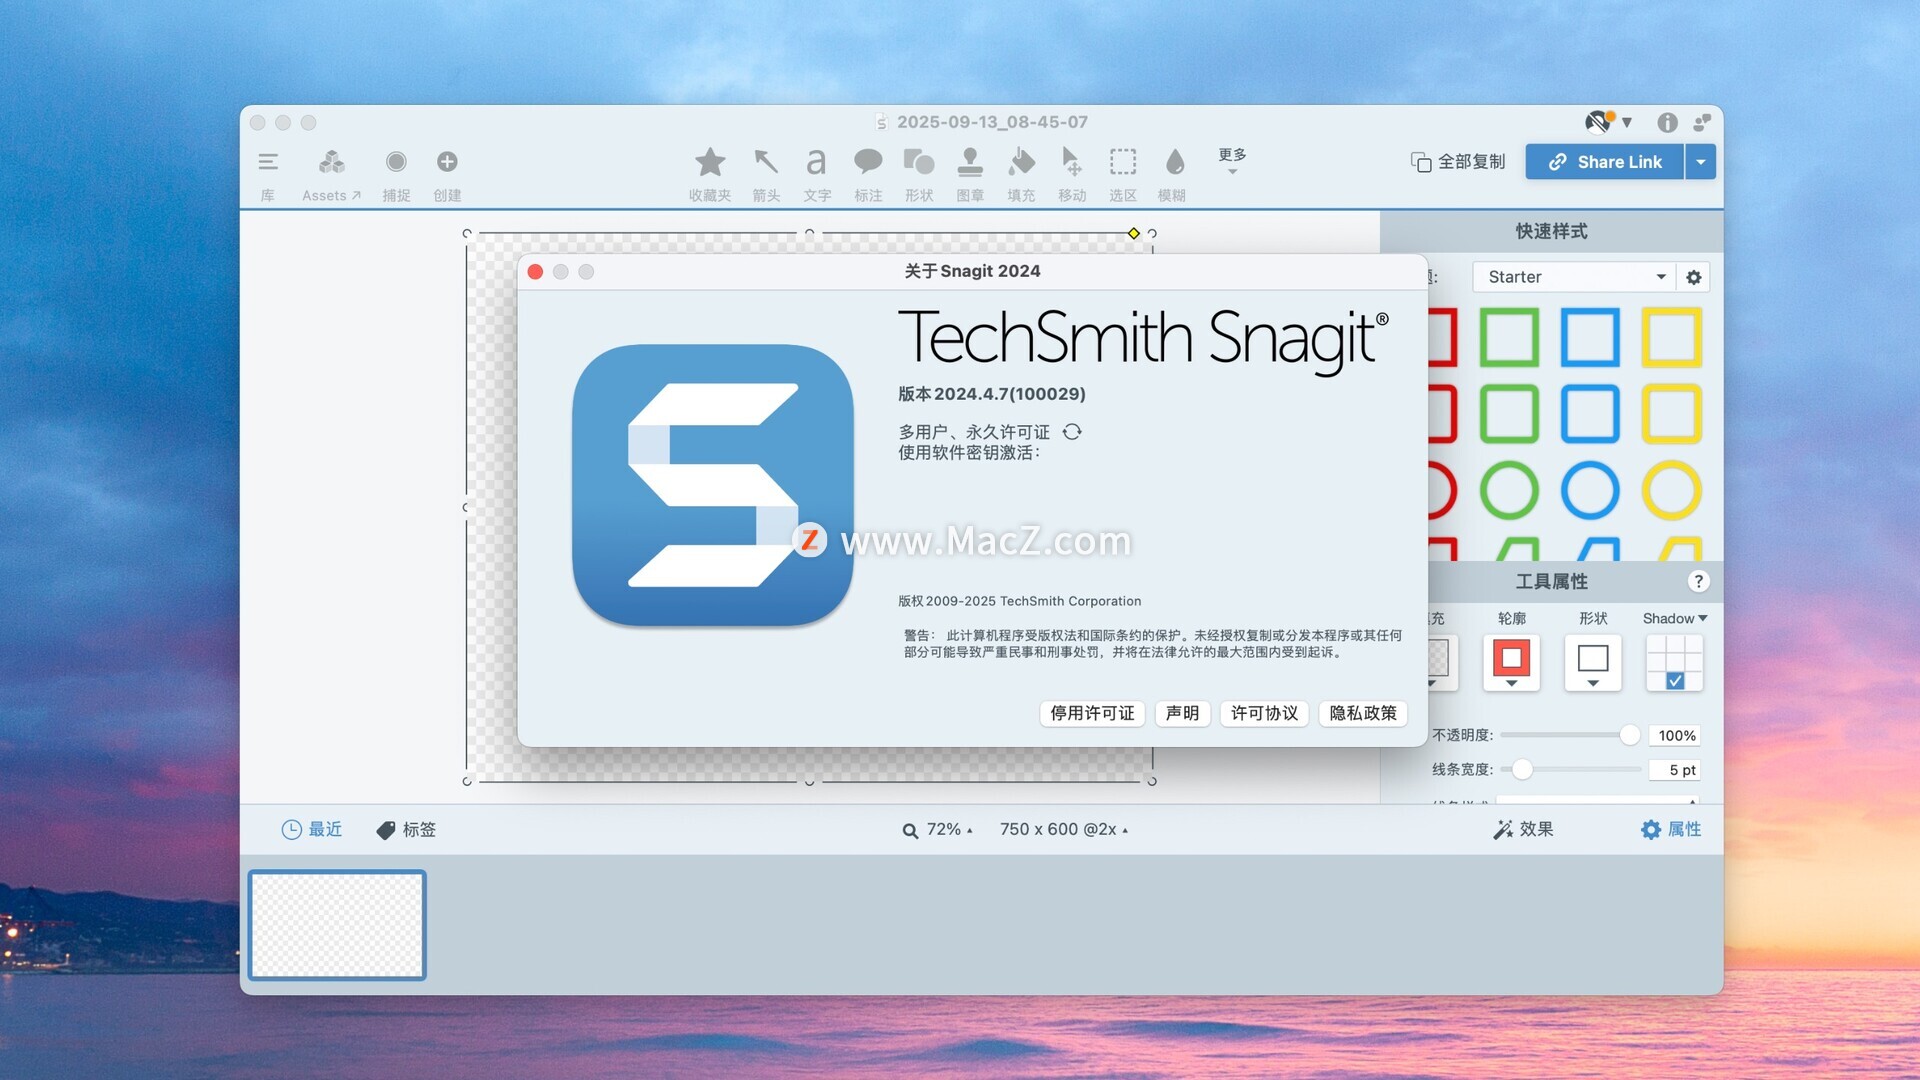Select the Arrow tool
Screen dimensions: 1920x1080
click(766, 163)
